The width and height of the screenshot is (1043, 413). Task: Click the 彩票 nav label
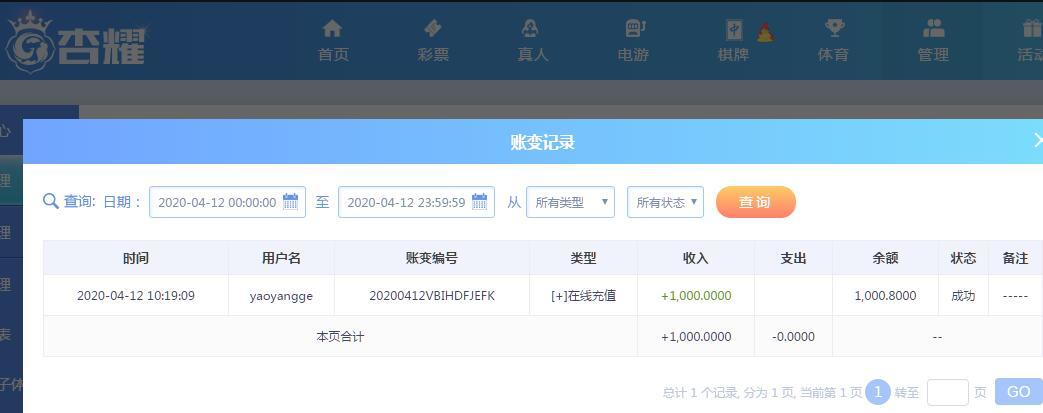pyautogui.click(x=433, y=55)
